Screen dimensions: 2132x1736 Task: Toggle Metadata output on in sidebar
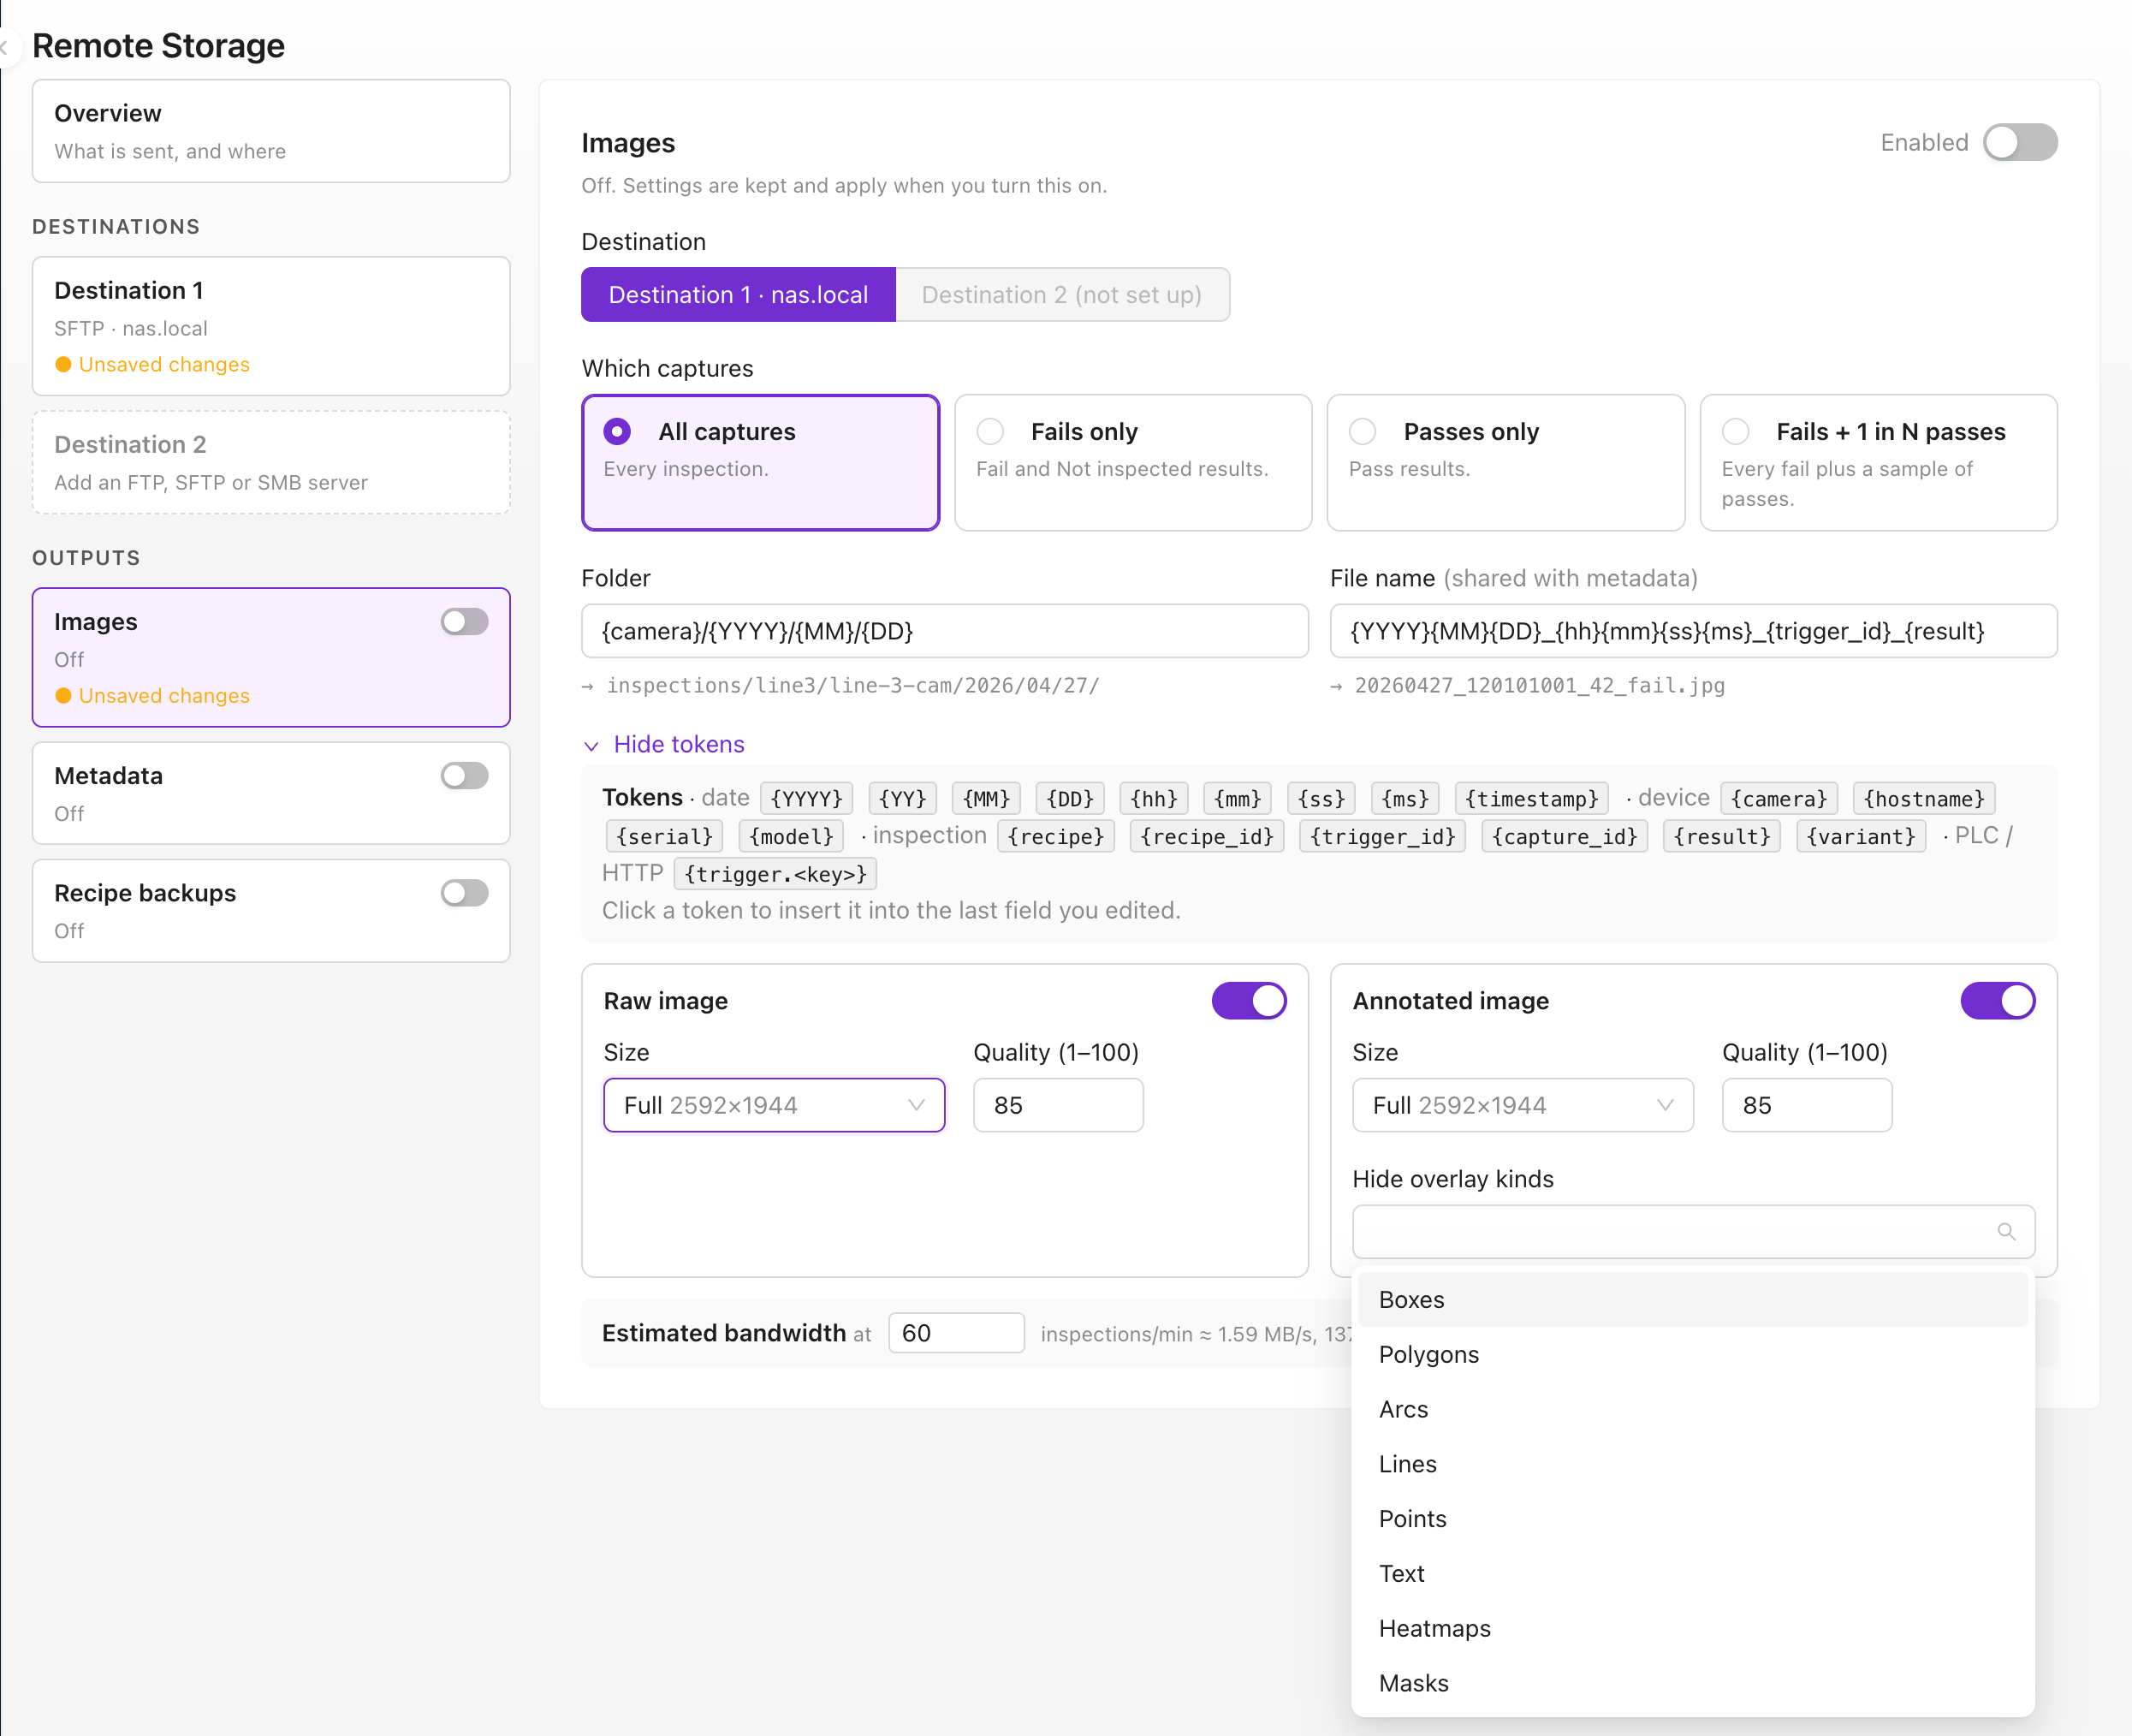(464, 776)
